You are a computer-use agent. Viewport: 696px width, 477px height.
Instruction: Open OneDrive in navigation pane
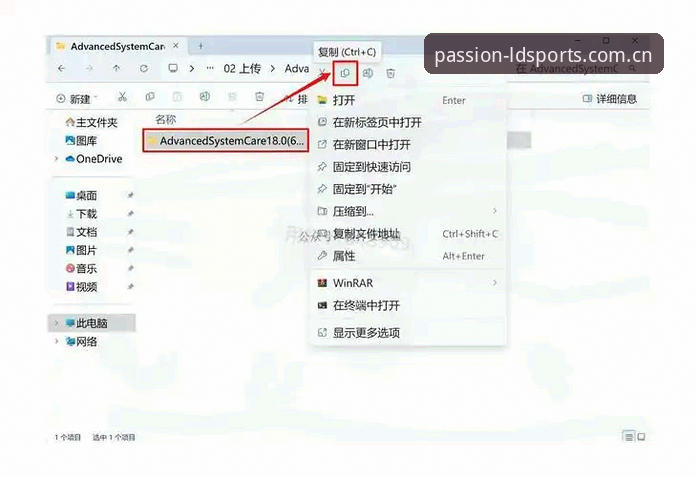pos(94,159)
